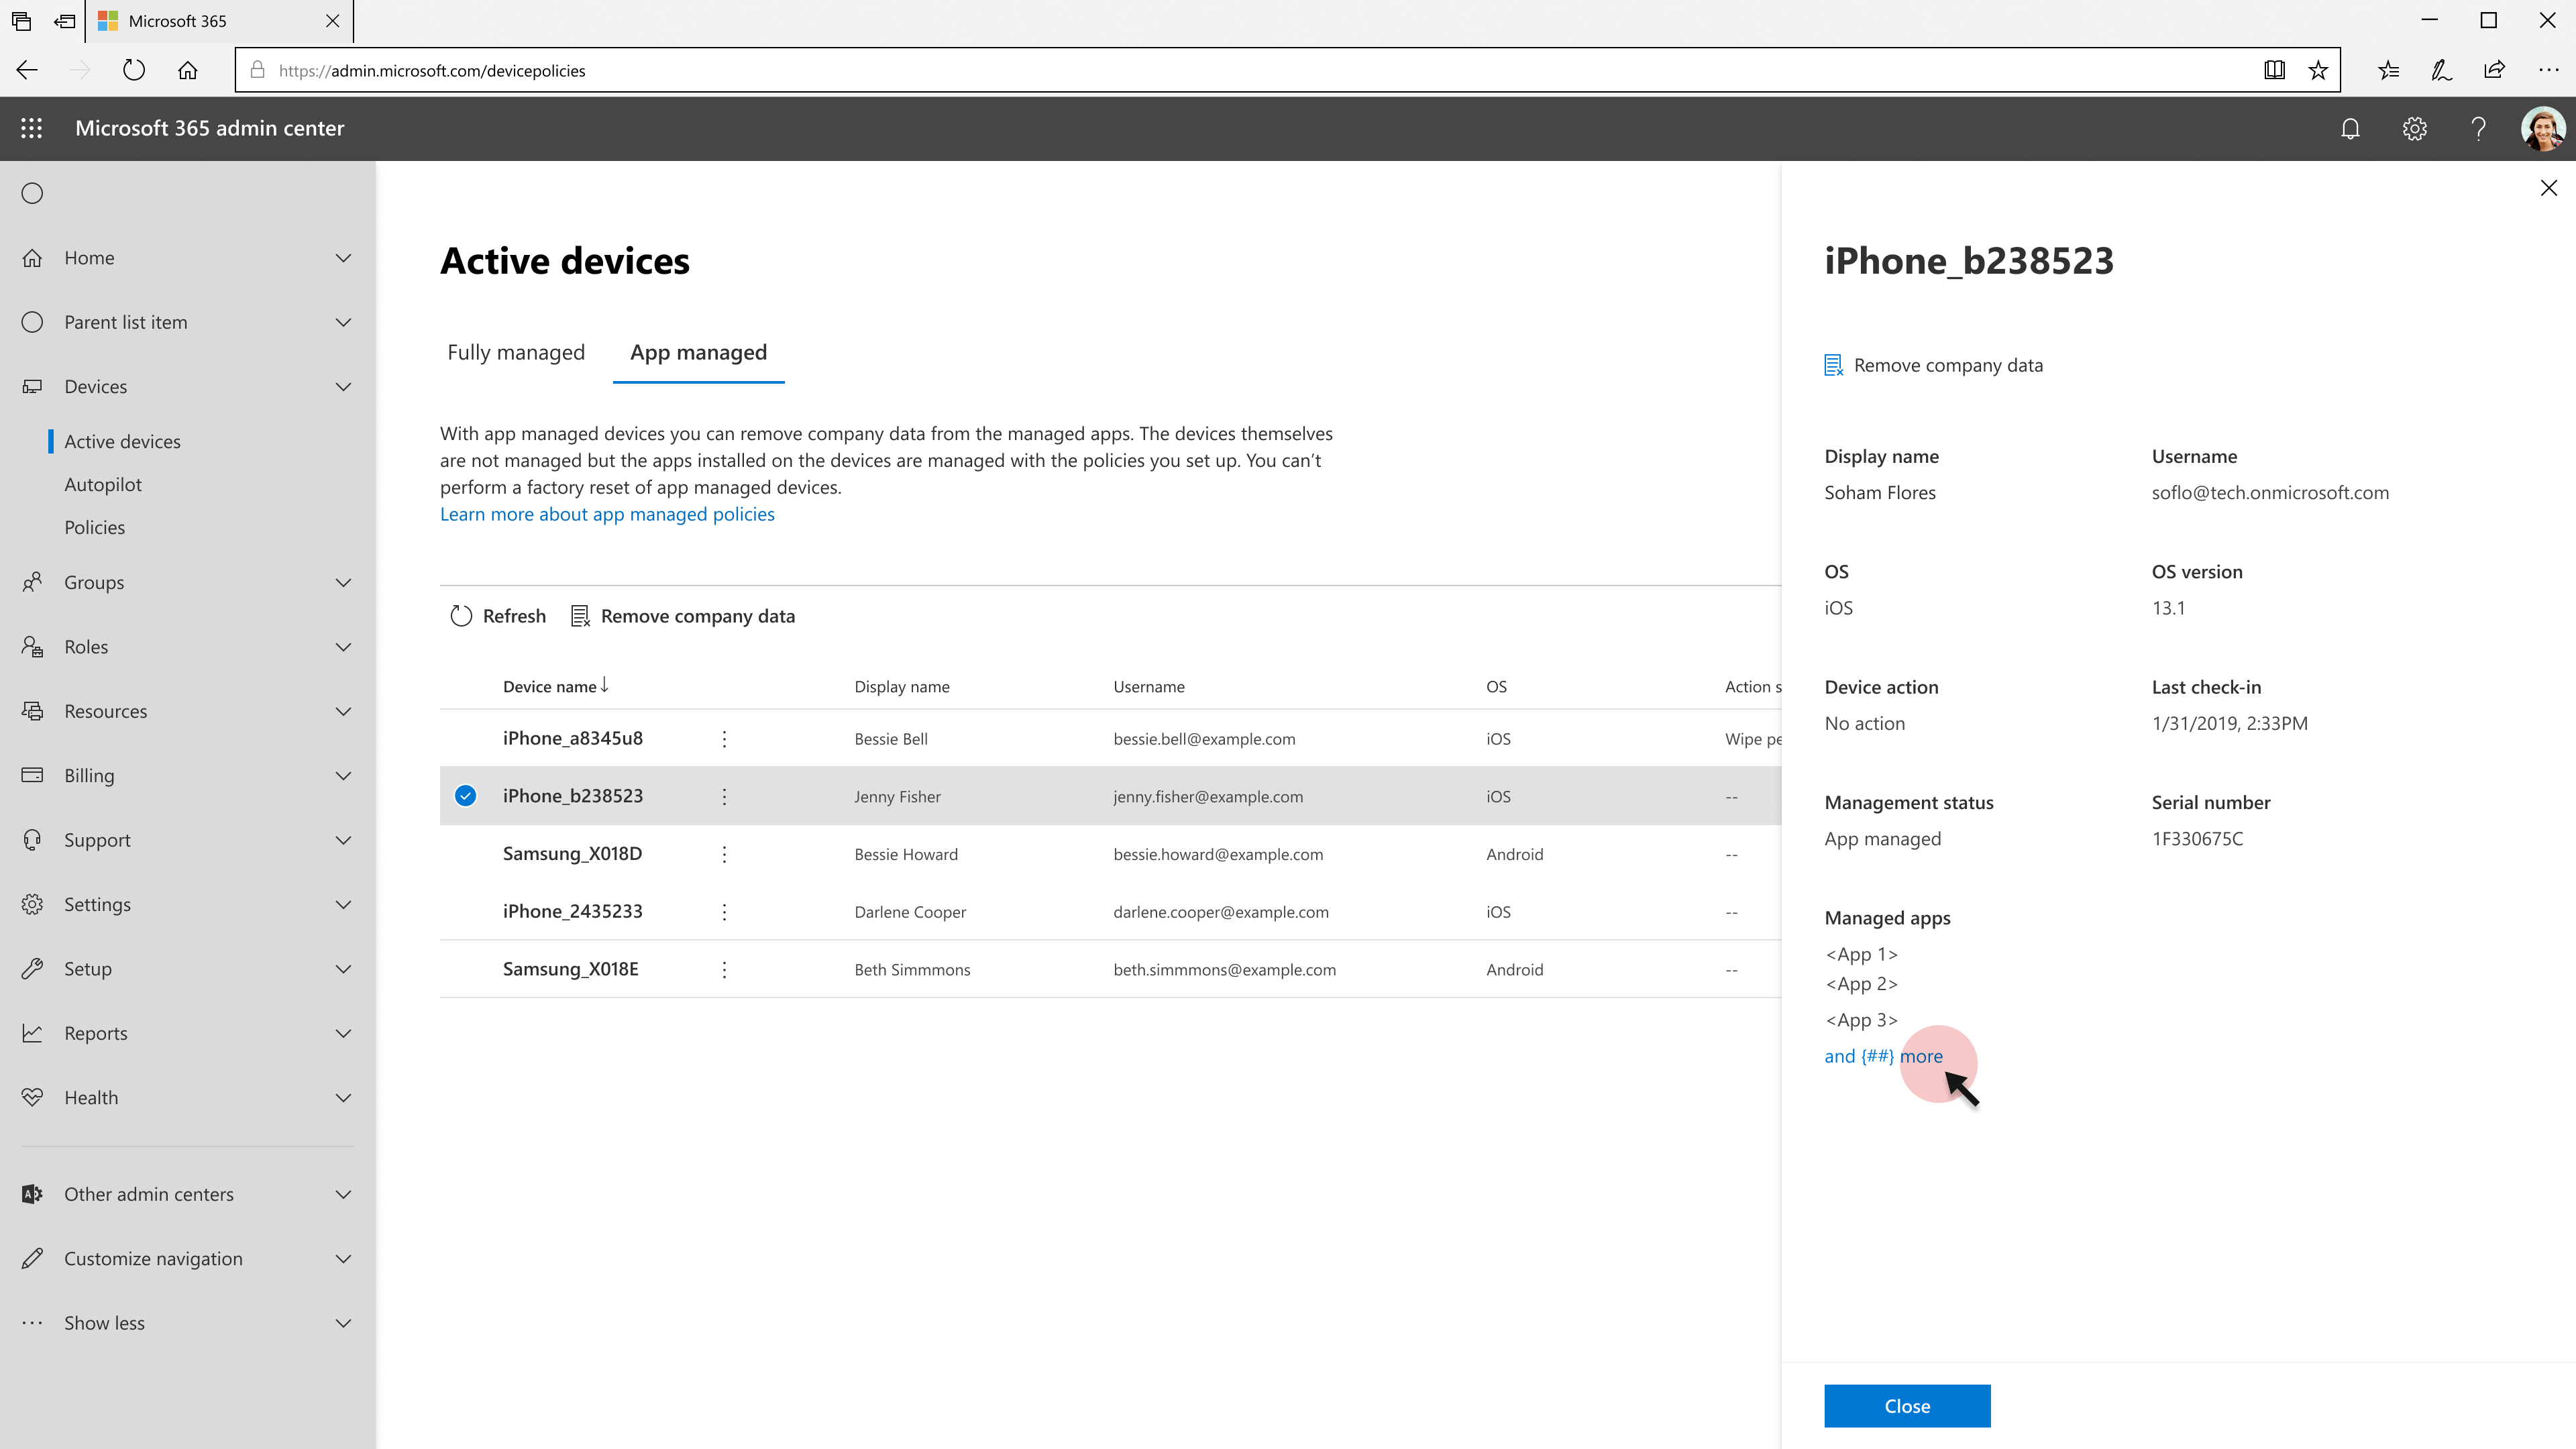Open Learn more about app managed policies

click(x=607, y=513)
